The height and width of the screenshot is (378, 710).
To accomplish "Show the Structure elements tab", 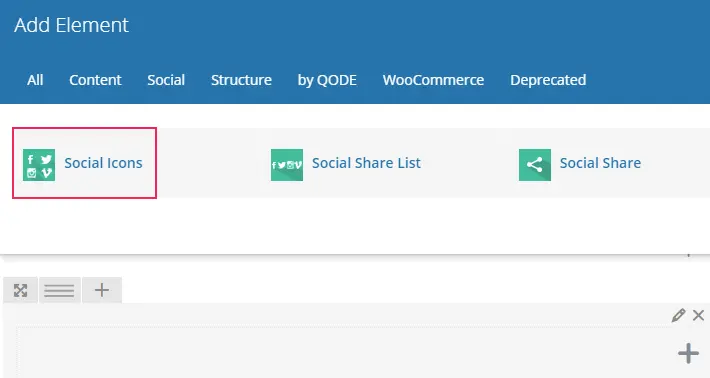I will (241, 80).
